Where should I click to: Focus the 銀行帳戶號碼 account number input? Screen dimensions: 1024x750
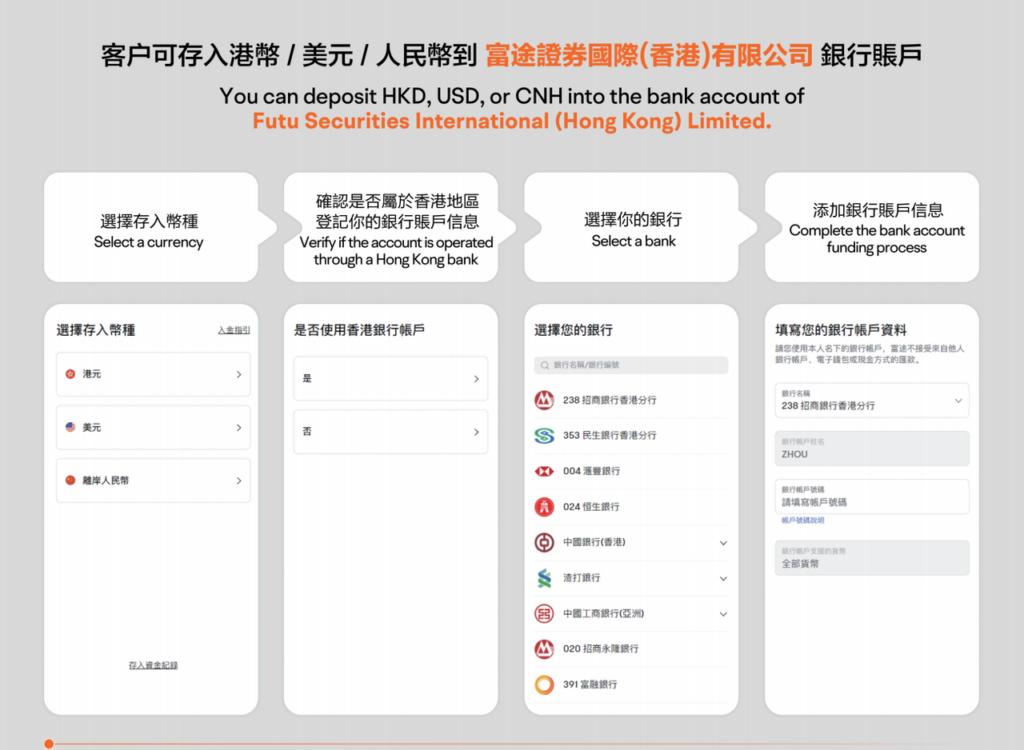(872, 497)
